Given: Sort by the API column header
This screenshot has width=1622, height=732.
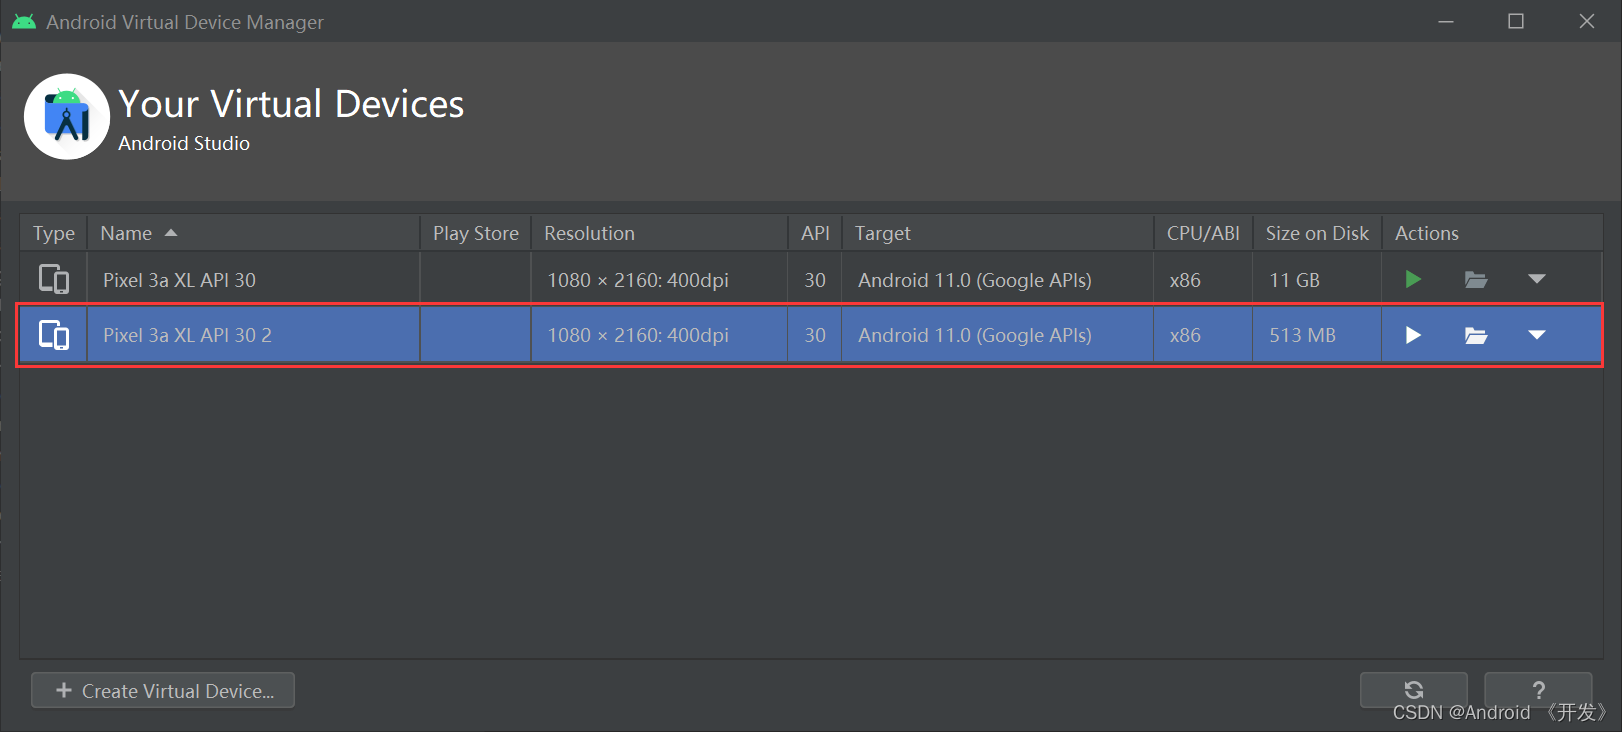Looking at the screenshot, I should pos(815,233).
